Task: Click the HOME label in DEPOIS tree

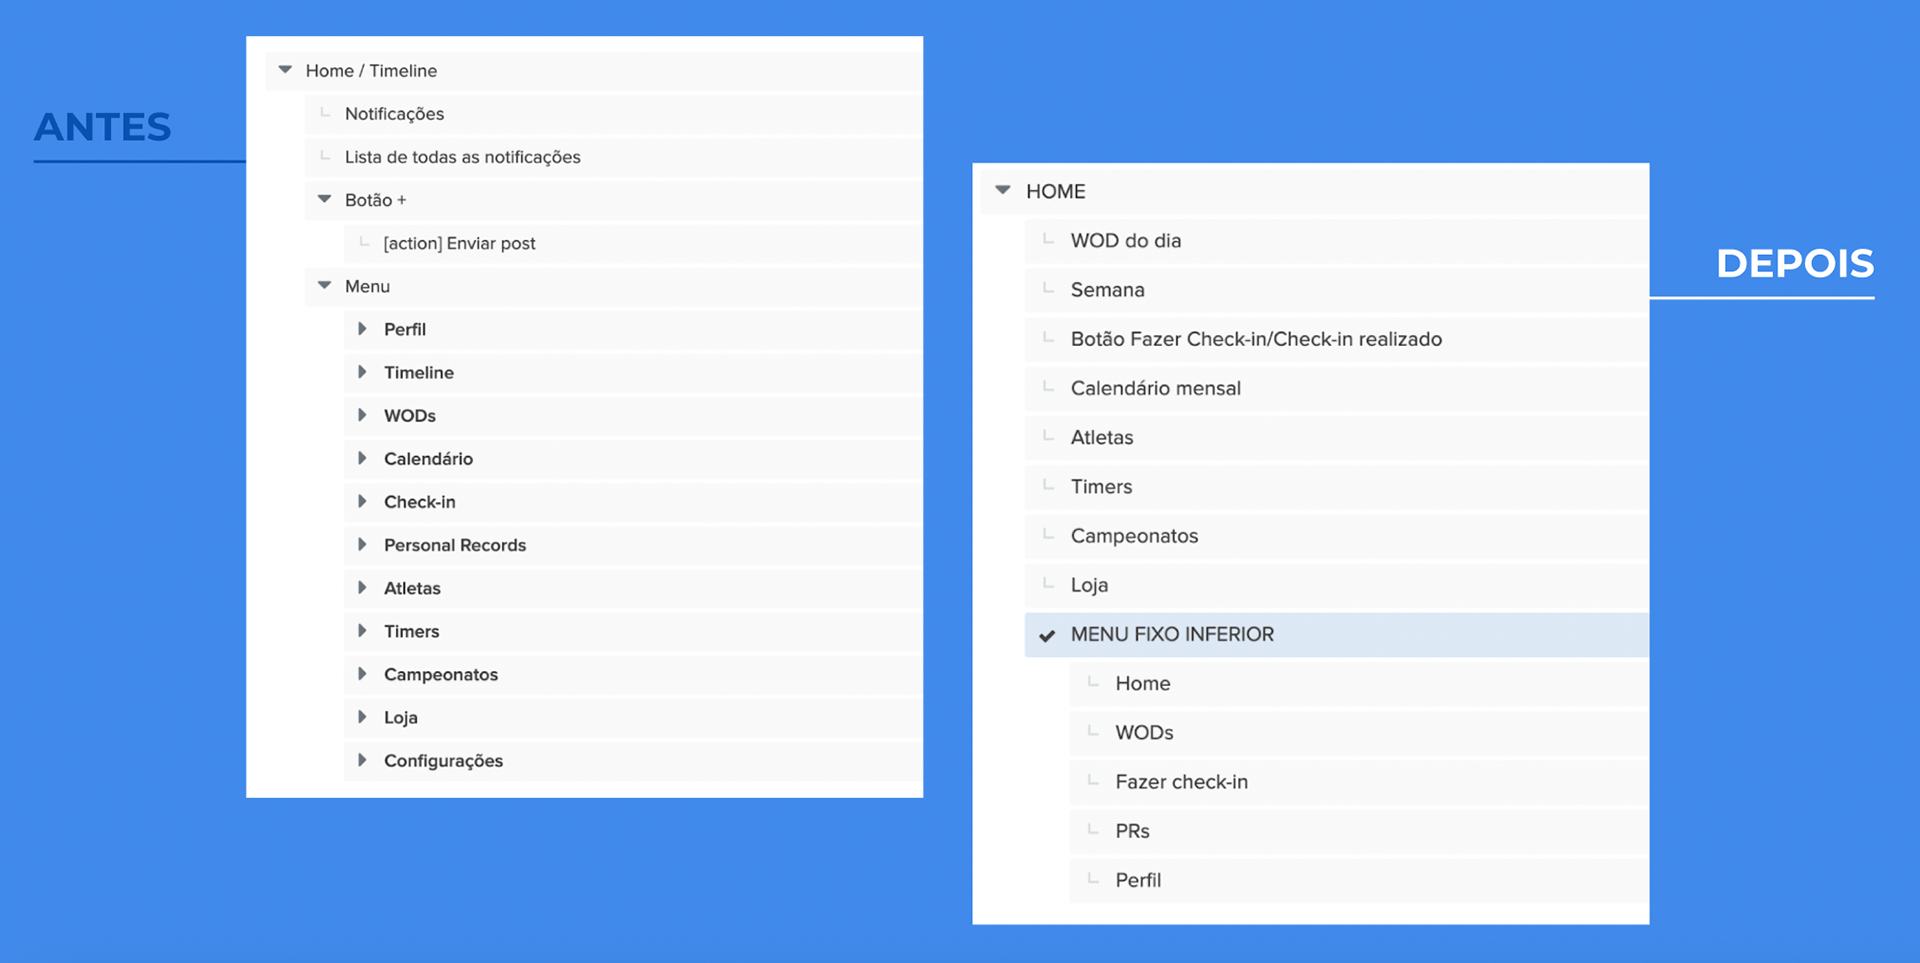Action: (1055, 191)
